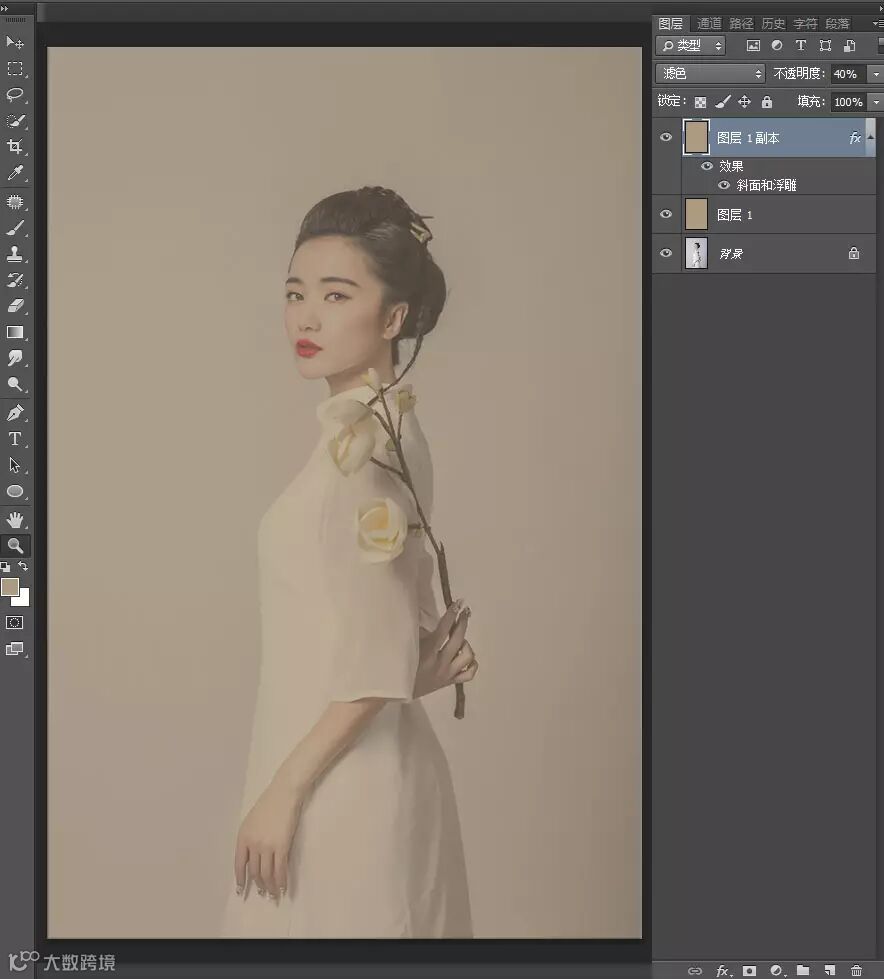The height and width of the screenshot is (979, 884).
Task: Open the opacity slider arrow
Action: click(x=876, y=74)
